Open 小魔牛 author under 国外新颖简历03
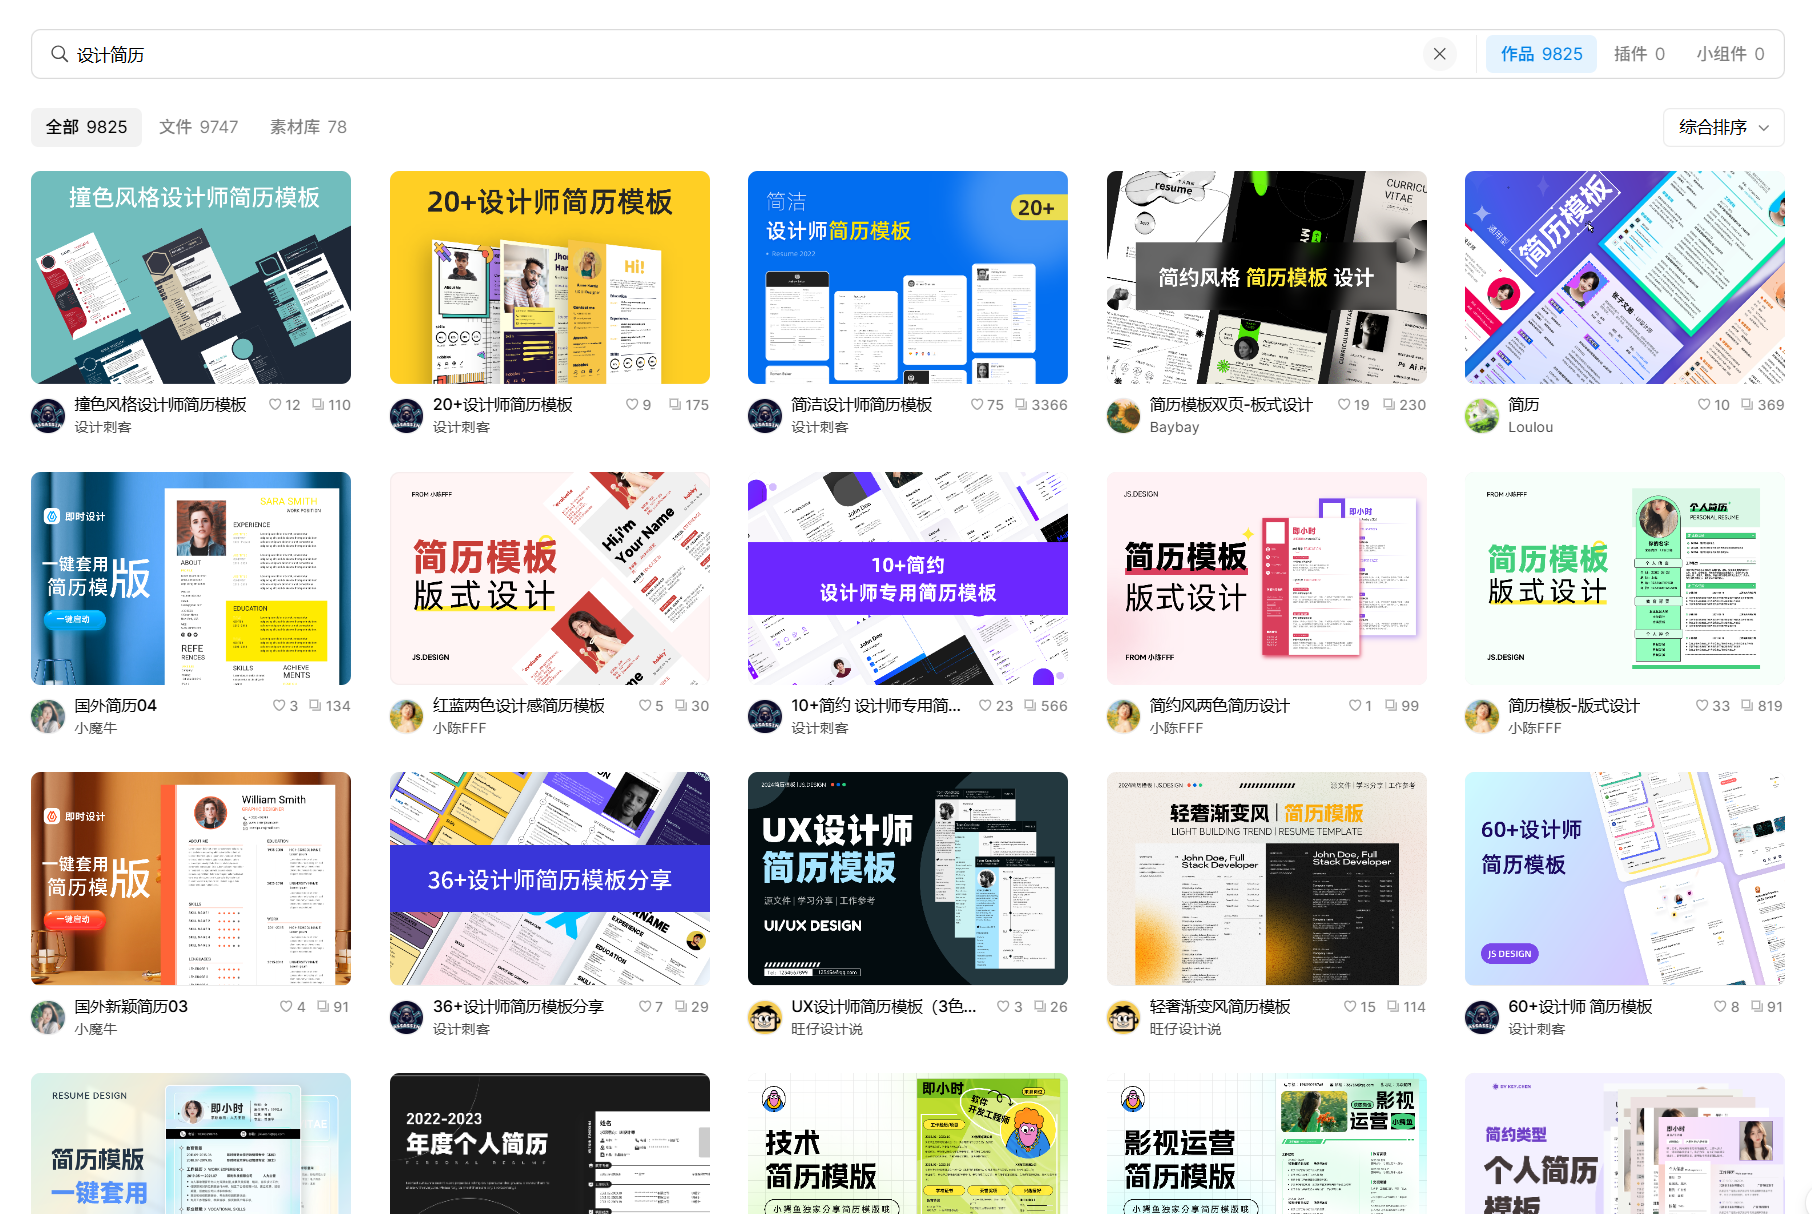 [95, 1029]
